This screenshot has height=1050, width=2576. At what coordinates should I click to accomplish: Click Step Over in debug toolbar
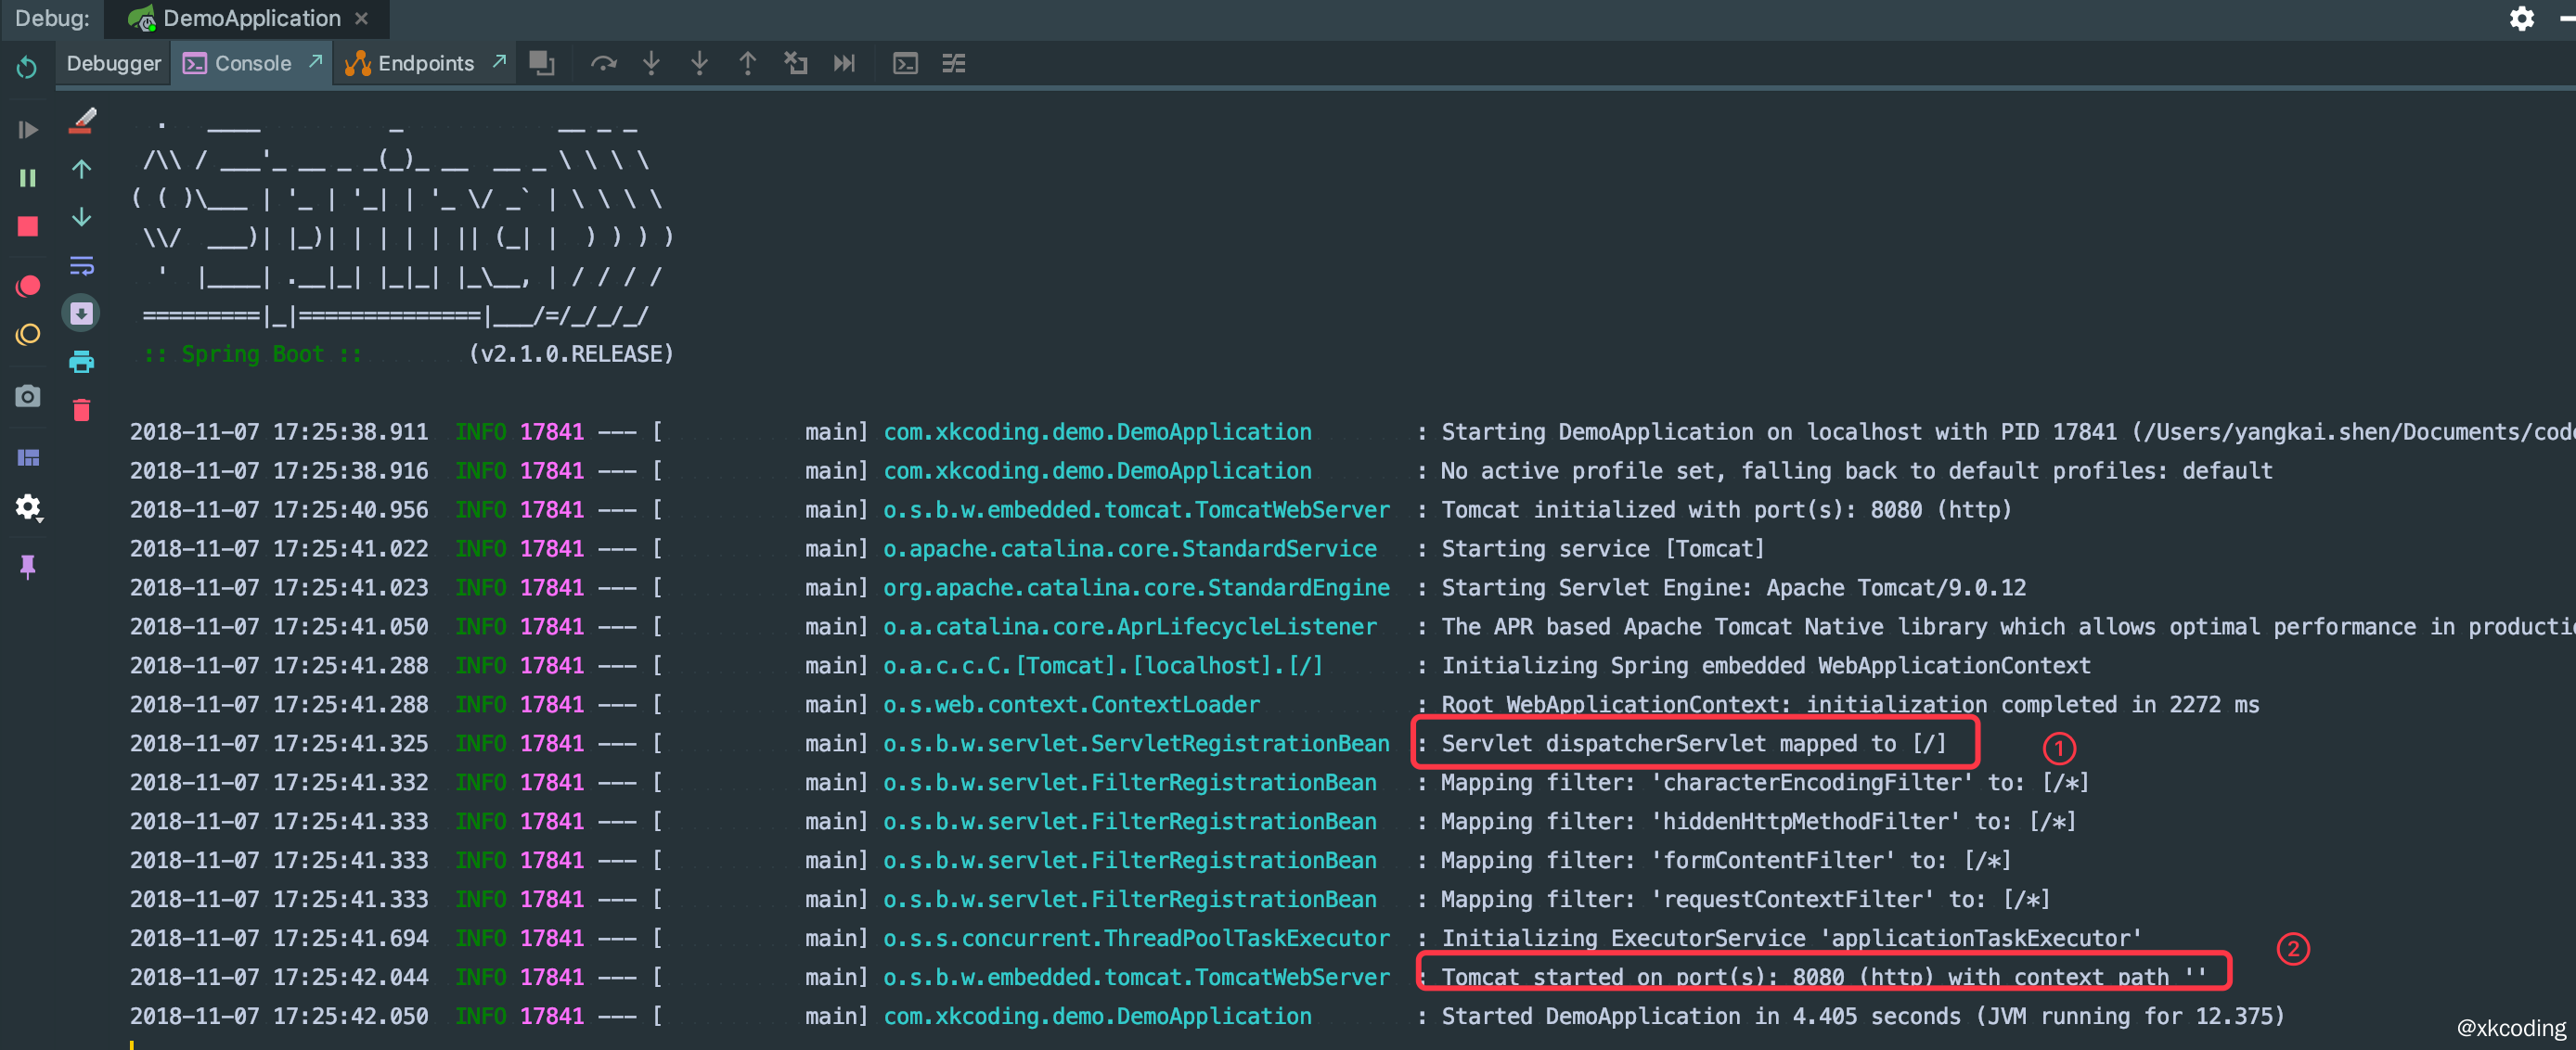603,63
